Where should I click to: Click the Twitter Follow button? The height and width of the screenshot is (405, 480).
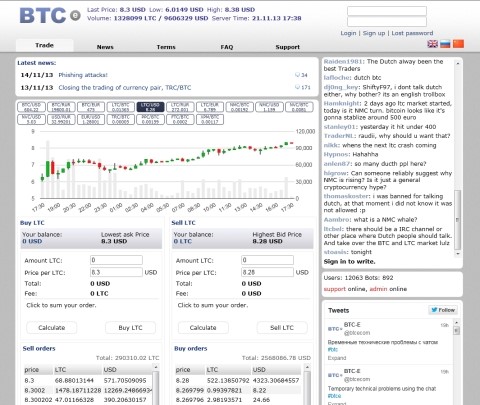tap(443, 310)
